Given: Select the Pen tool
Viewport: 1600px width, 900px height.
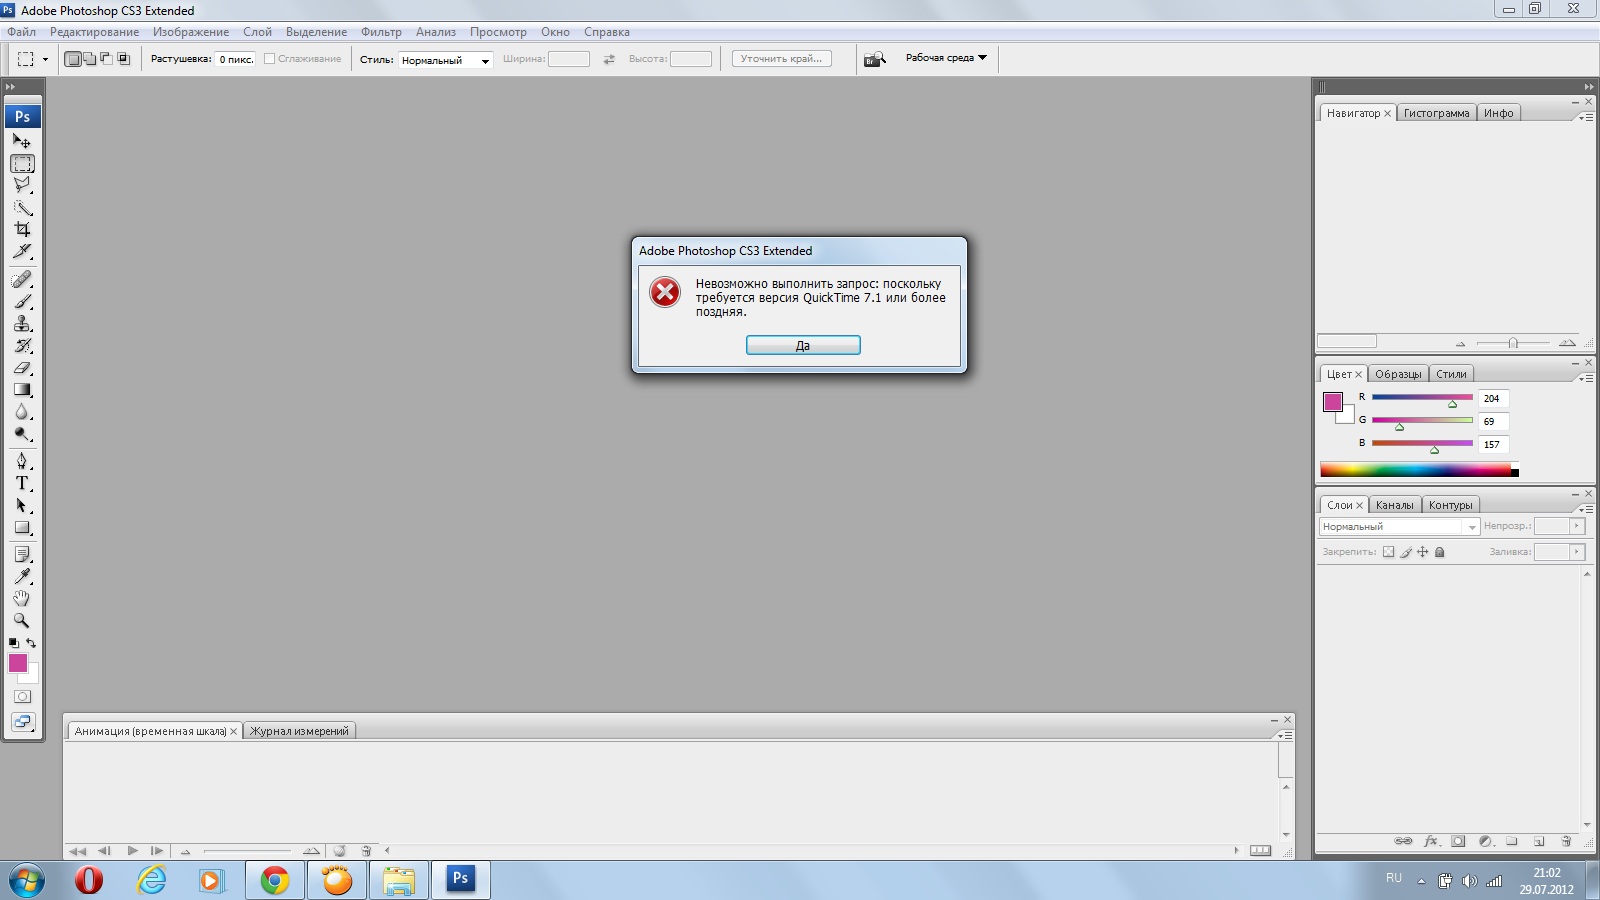Looking at the screenshot, I should (x=22, y=461).
